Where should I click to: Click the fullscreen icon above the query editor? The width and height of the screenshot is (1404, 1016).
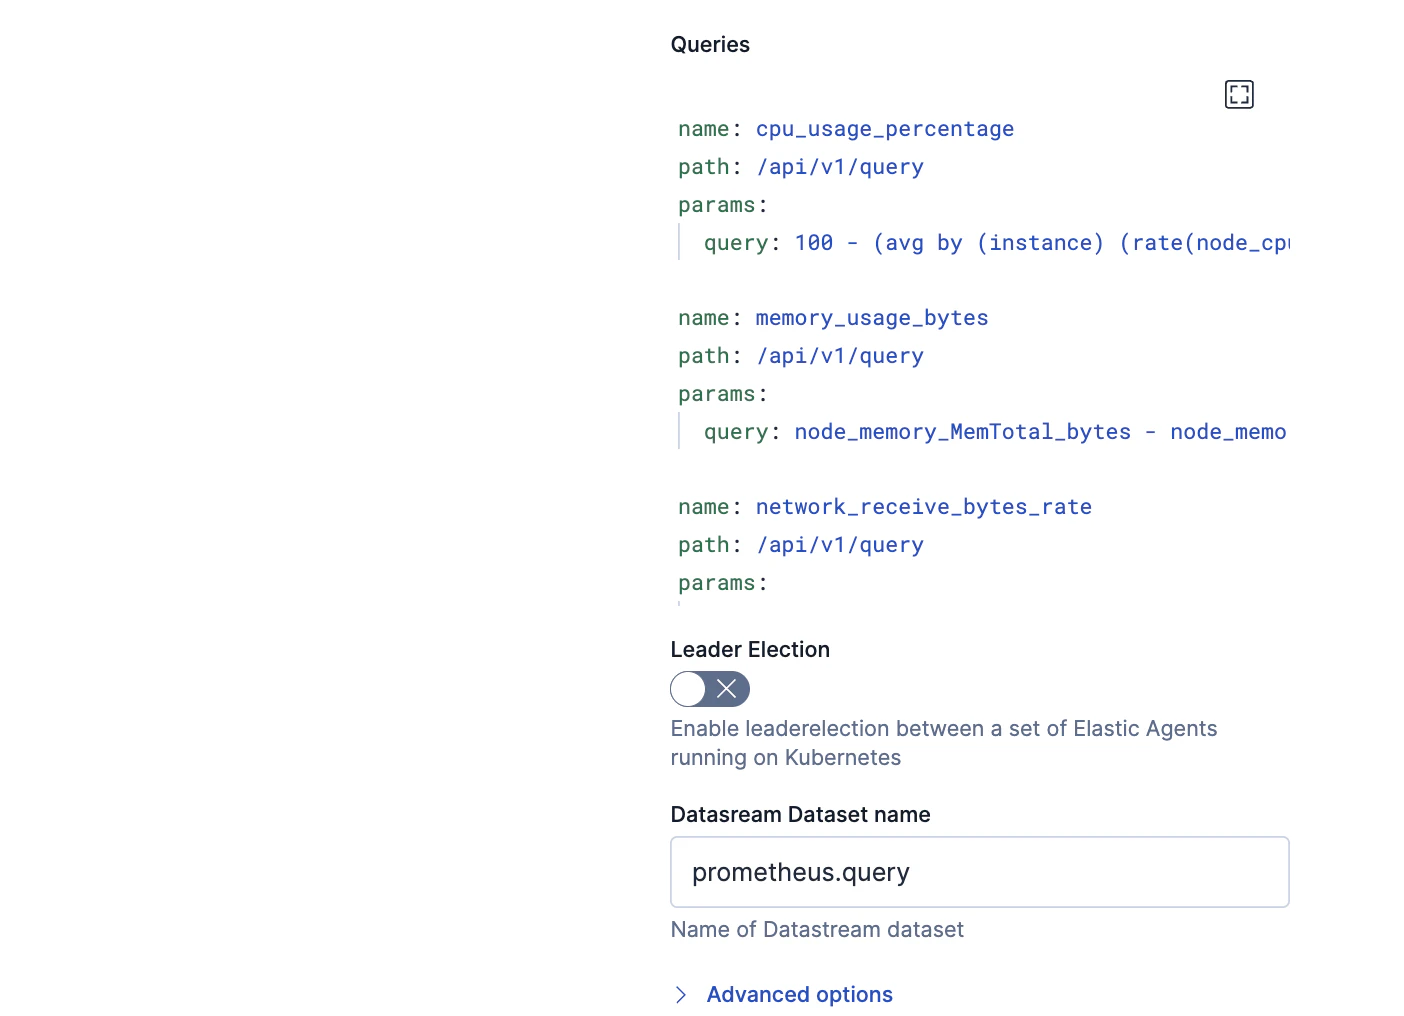1239,94
